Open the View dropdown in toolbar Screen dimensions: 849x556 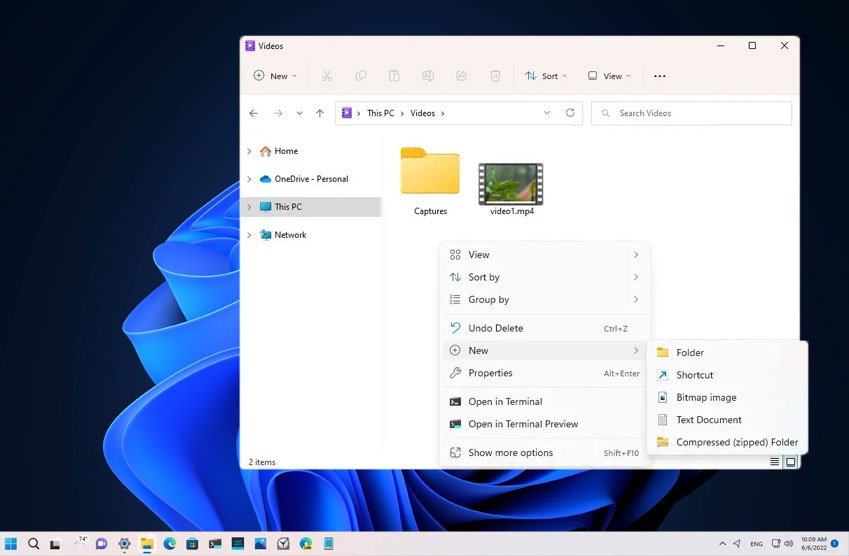pos(609,76)
